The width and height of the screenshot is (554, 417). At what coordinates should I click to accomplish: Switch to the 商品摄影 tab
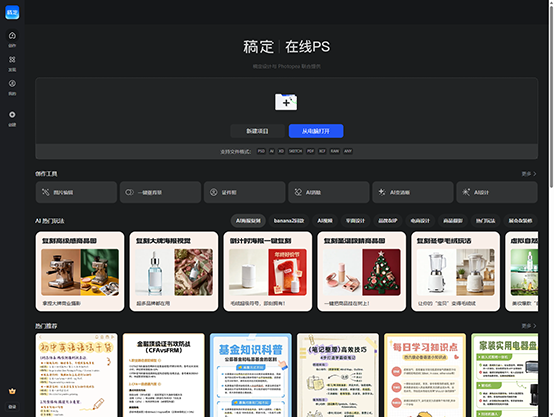pyautogui.click(x=453, y=221)
